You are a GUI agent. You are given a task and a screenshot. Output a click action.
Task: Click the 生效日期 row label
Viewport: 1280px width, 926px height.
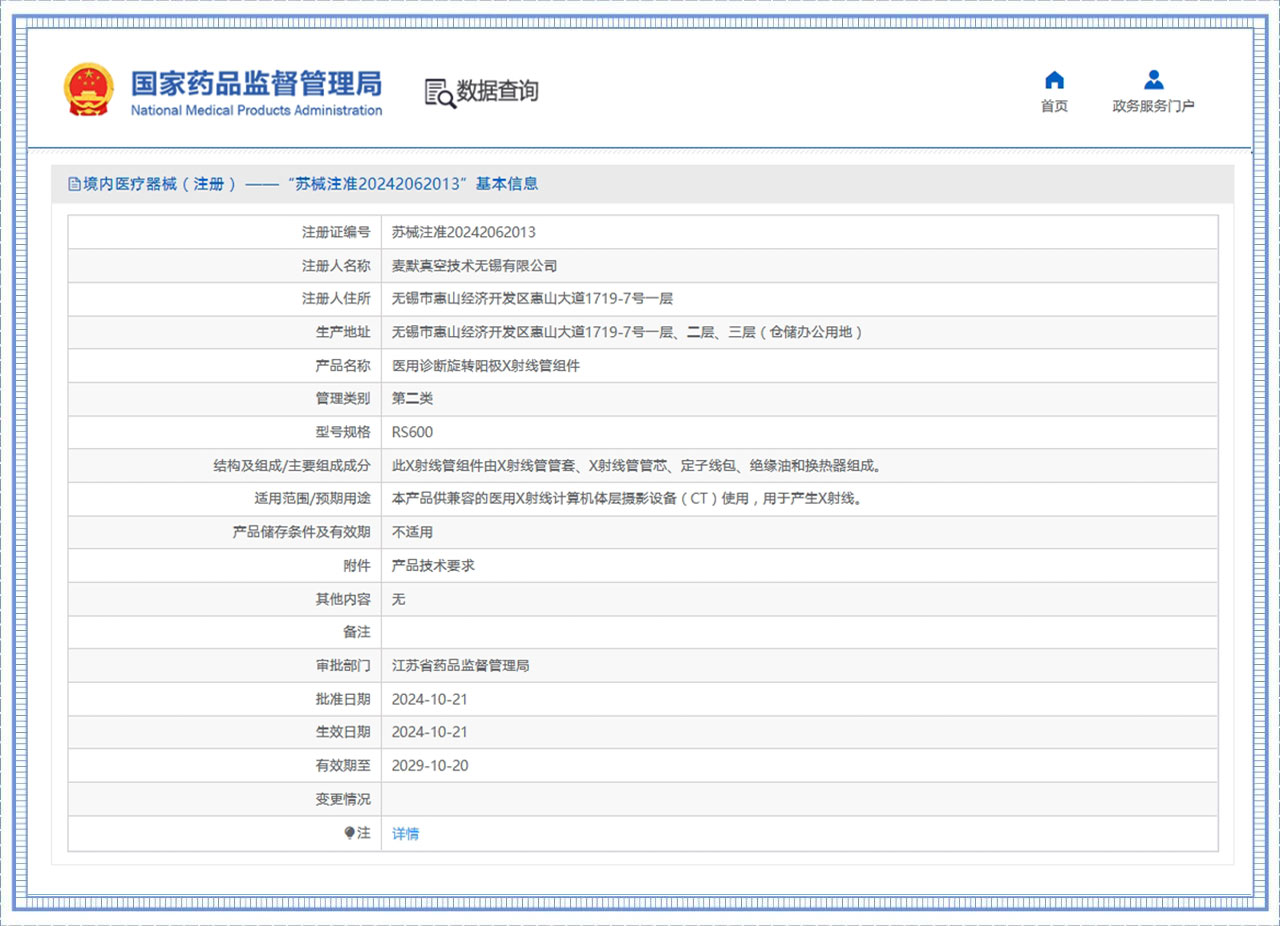[343, 732]
